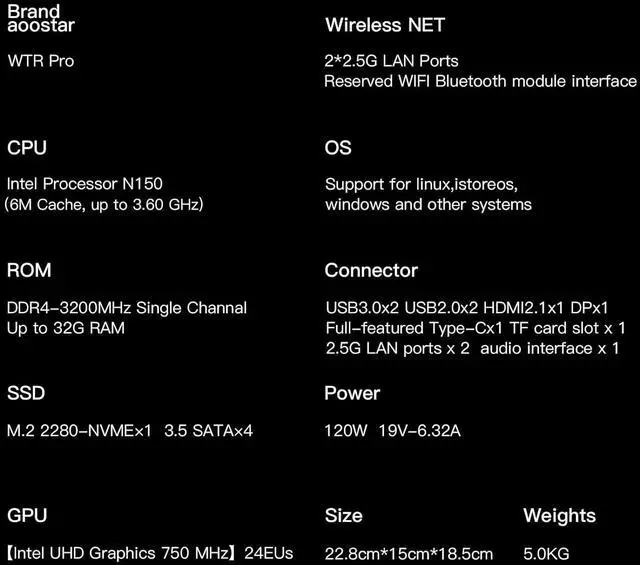Select the Support for linux,istoreos text
This screenshot has height=565, width=640.
[421, 184]
